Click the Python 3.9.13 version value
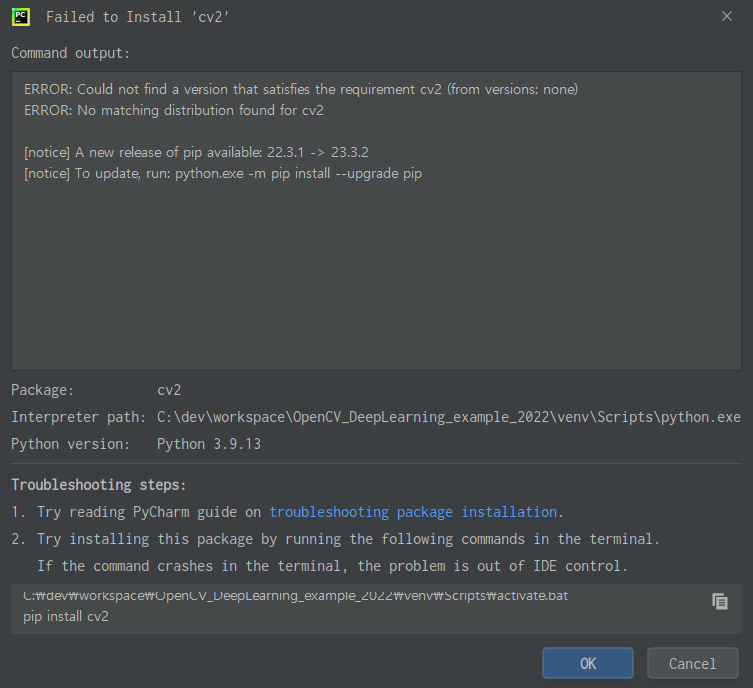The height and width of the screenshot is (688, 753). click(209, 444)
